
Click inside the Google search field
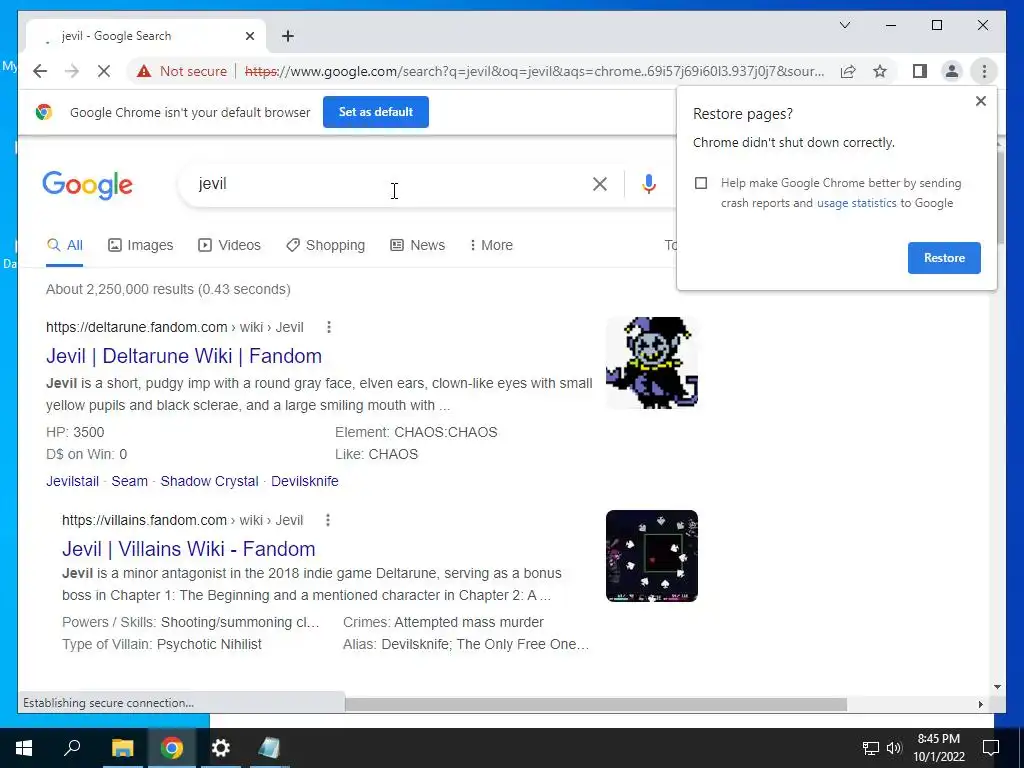(x=392, y=184)
